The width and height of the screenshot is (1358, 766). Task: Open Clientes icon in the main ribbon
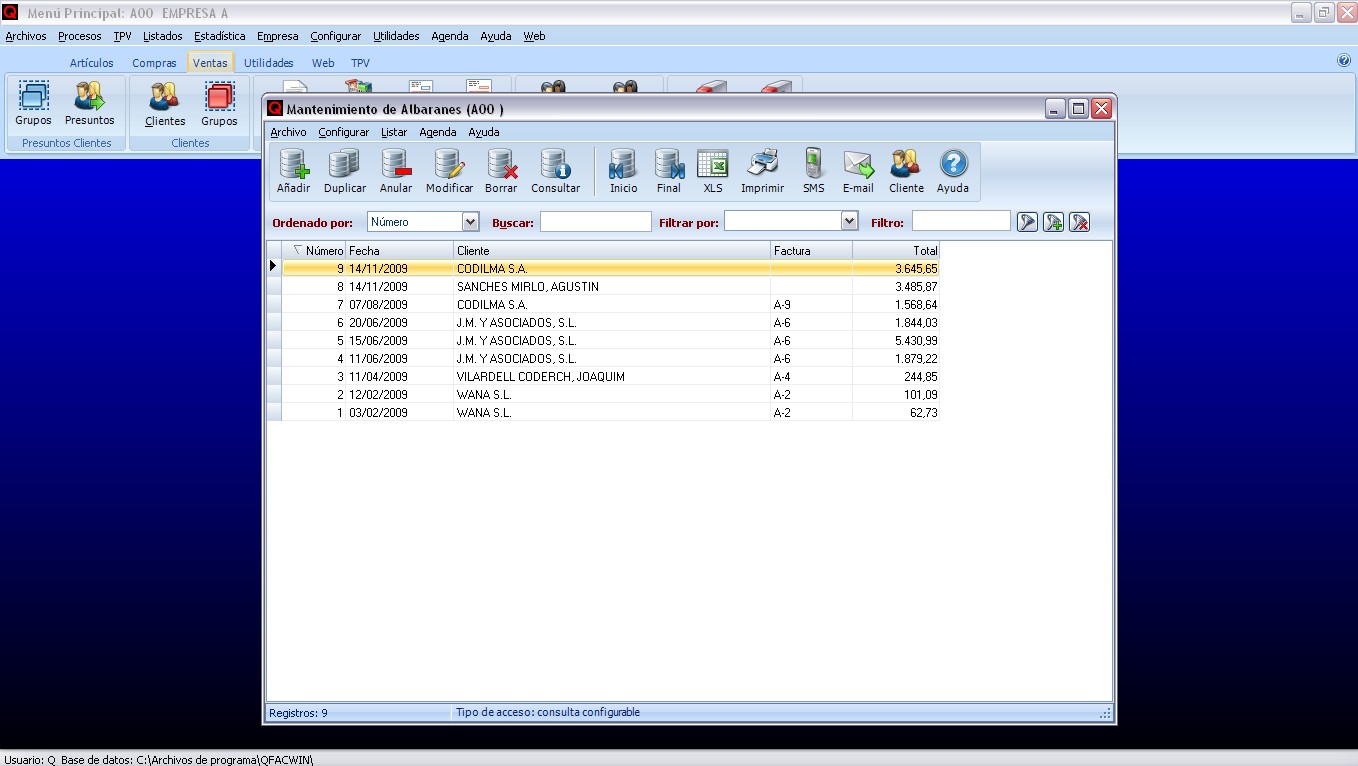coord(165,104)
